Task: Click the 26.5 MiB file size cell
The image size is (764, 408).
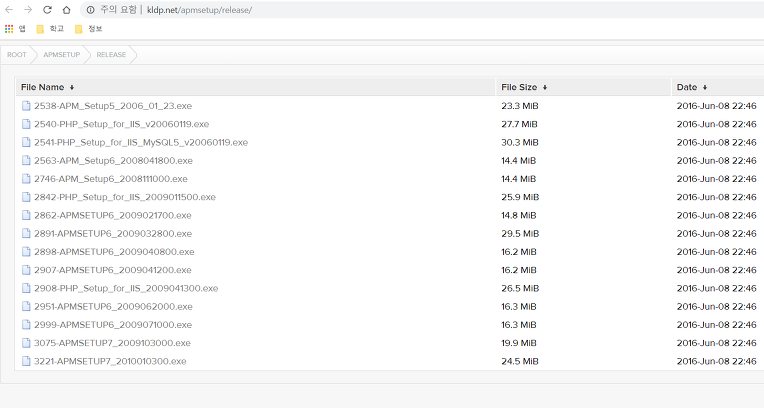Action: click(520, 288)
